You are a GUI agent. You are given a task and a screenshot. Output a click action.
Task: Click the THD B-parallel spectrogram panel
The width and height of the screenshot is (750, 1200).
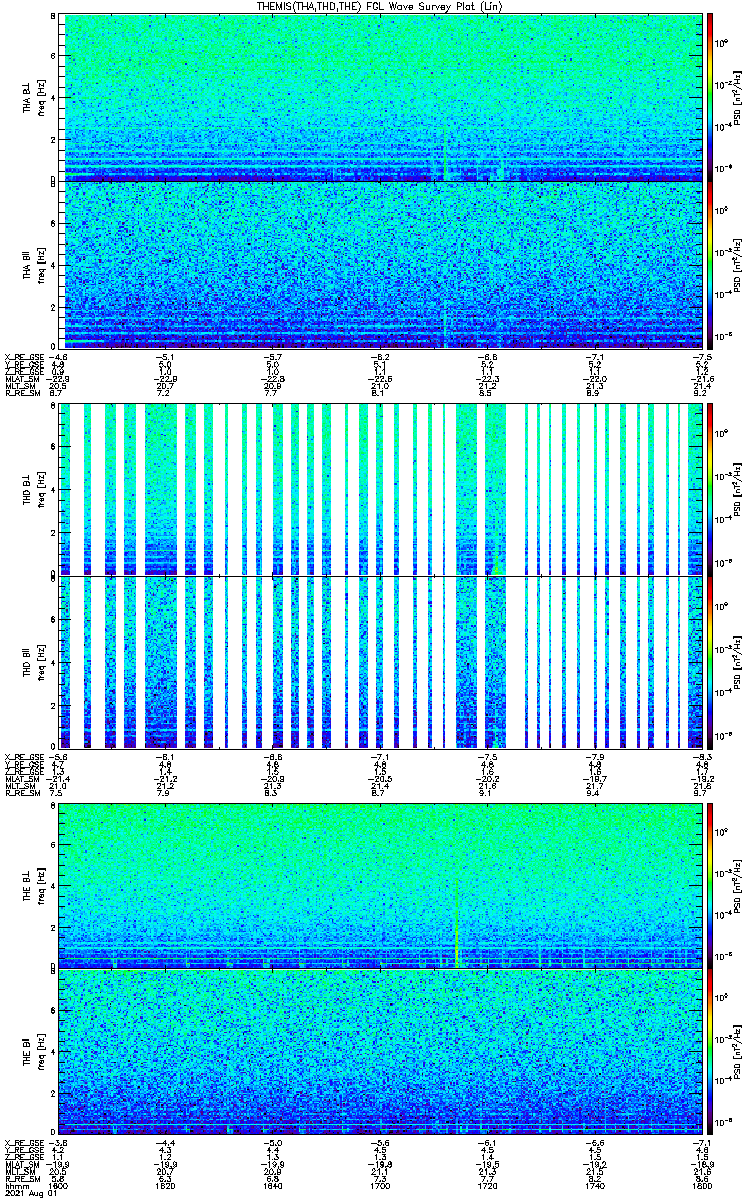click(380, 661)
